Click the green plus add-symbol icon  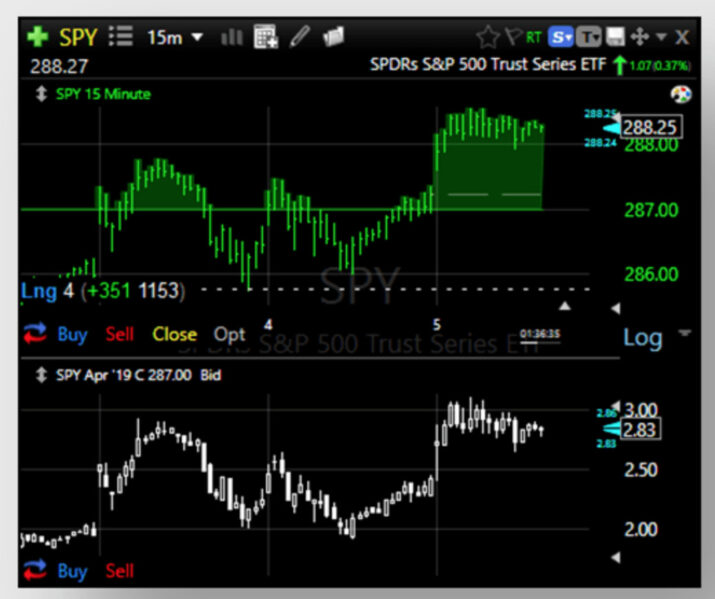coord(38,37)
